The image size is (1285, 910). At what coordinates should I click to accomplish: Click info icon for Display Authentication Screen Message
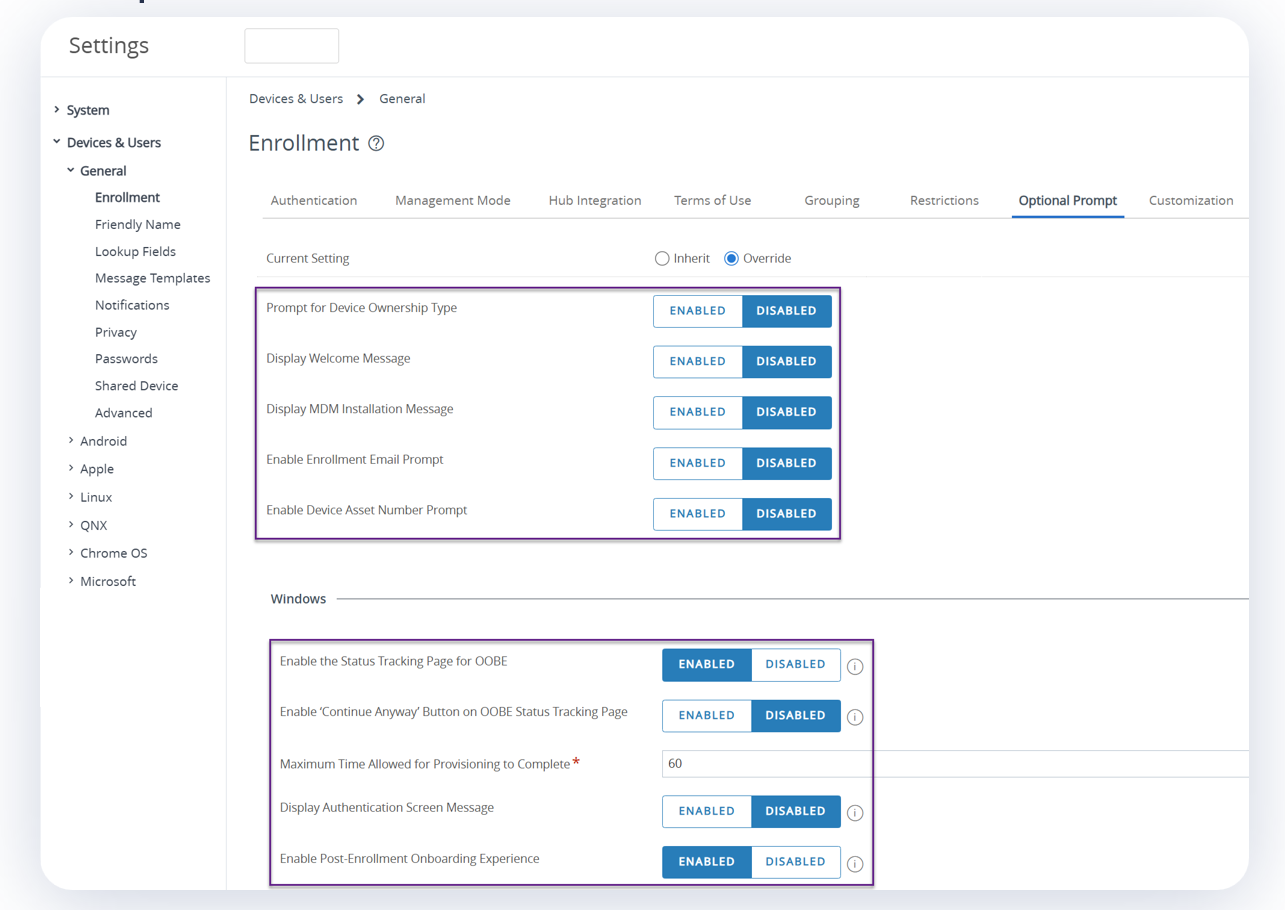(855, 813)
